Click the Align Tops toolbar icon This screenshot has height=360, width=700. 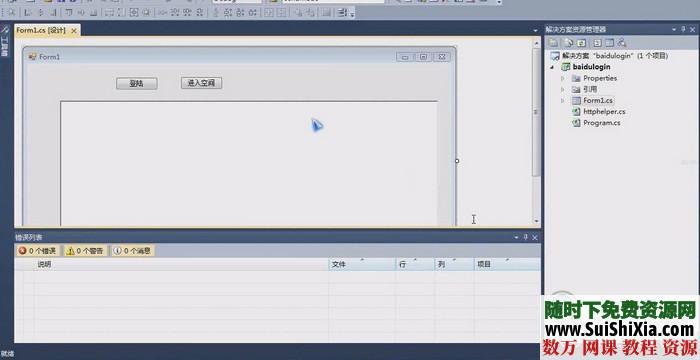[68, 13]
